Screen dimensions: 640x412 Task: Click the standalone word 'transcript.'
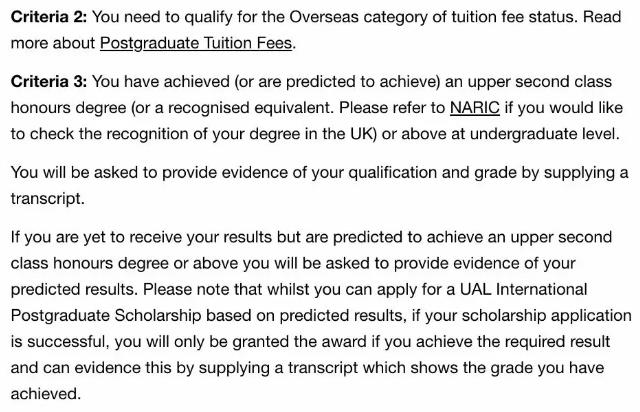(48, 199)
